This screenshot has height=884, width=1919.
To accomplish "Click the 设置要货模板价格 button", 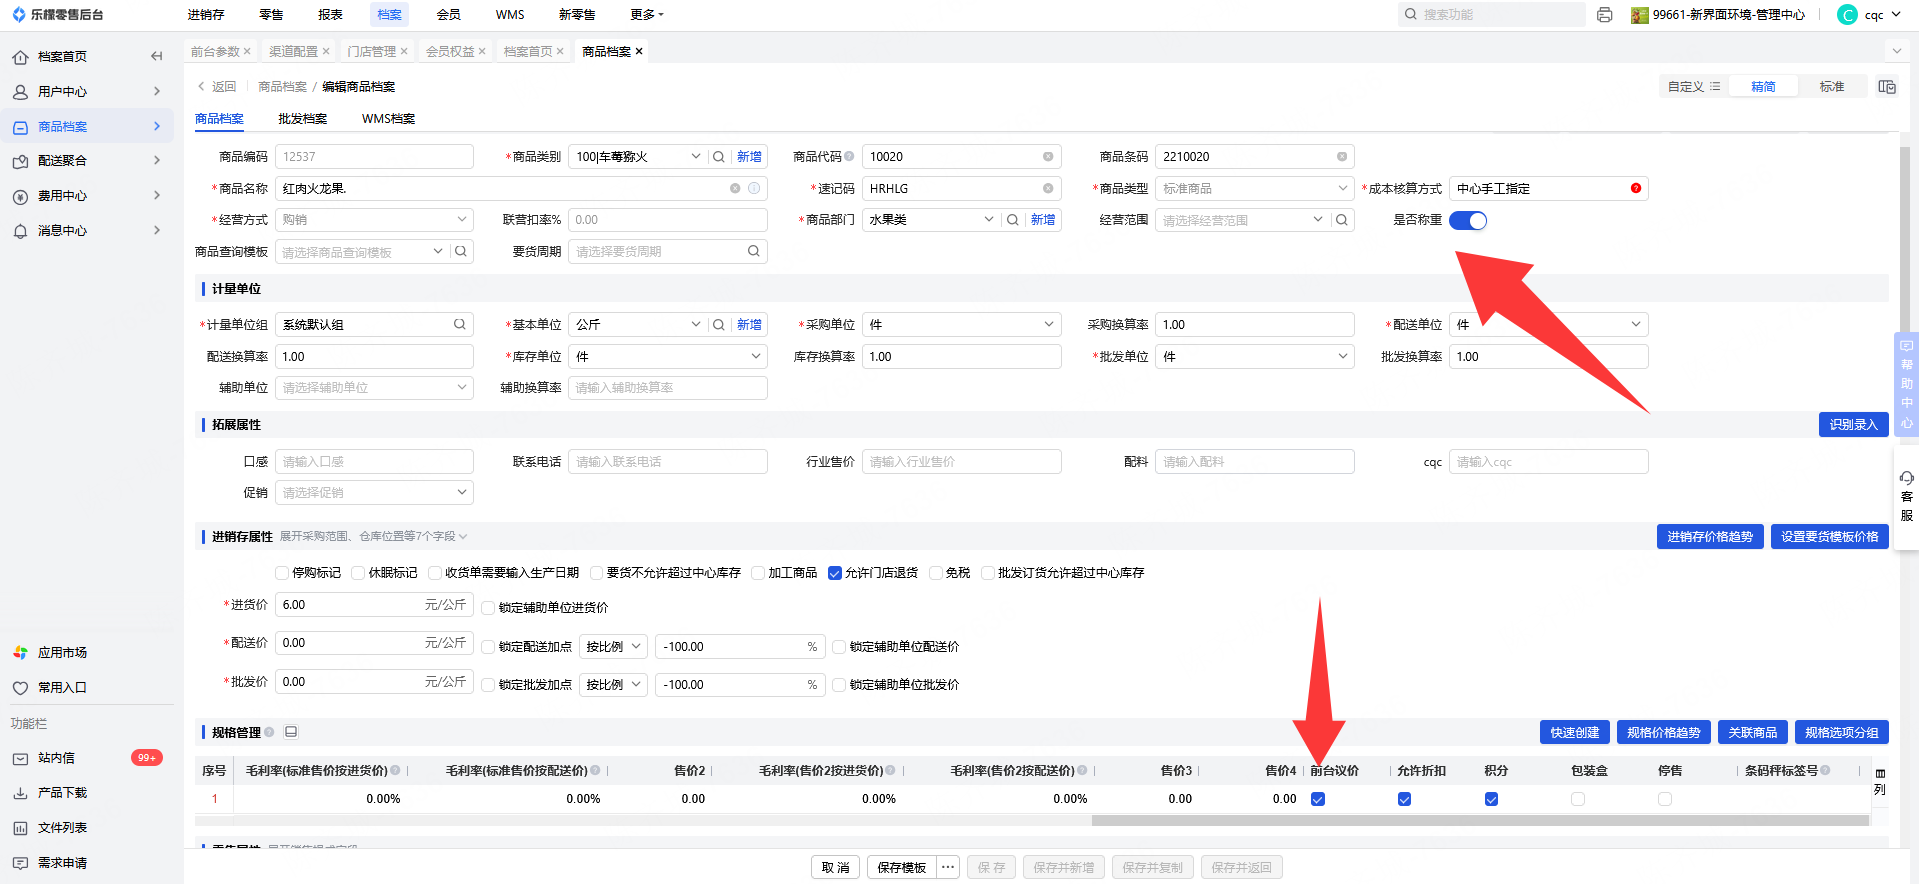I will point(1830,537).
